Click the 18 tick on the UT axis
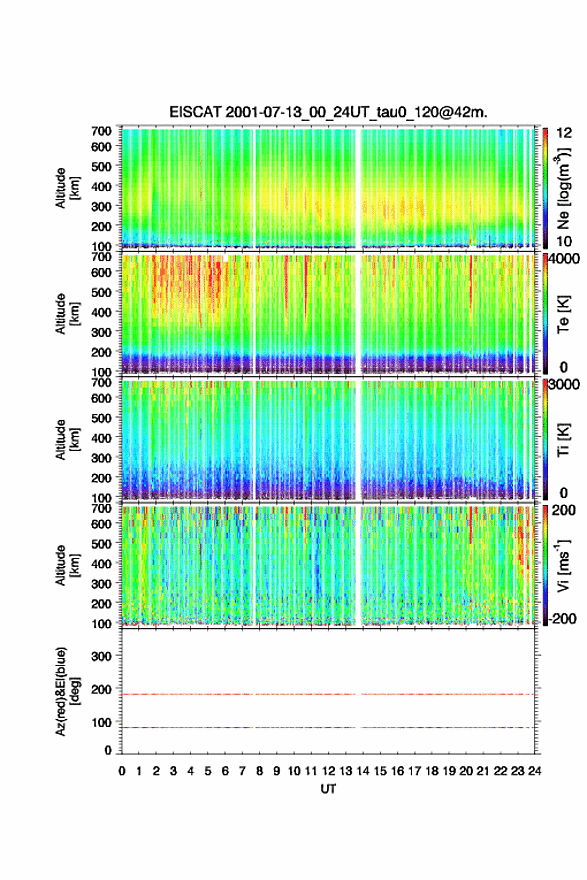The height and width of the screenshot is (880, 587). coord(432,771)
